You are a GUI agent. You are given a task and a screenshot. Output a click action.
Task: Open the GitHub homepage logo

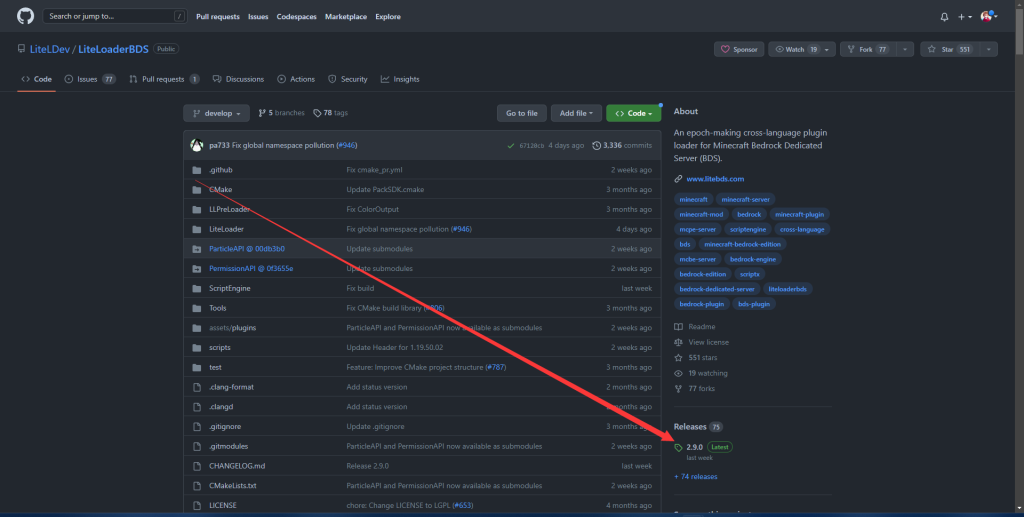click(x=25, y=16)
